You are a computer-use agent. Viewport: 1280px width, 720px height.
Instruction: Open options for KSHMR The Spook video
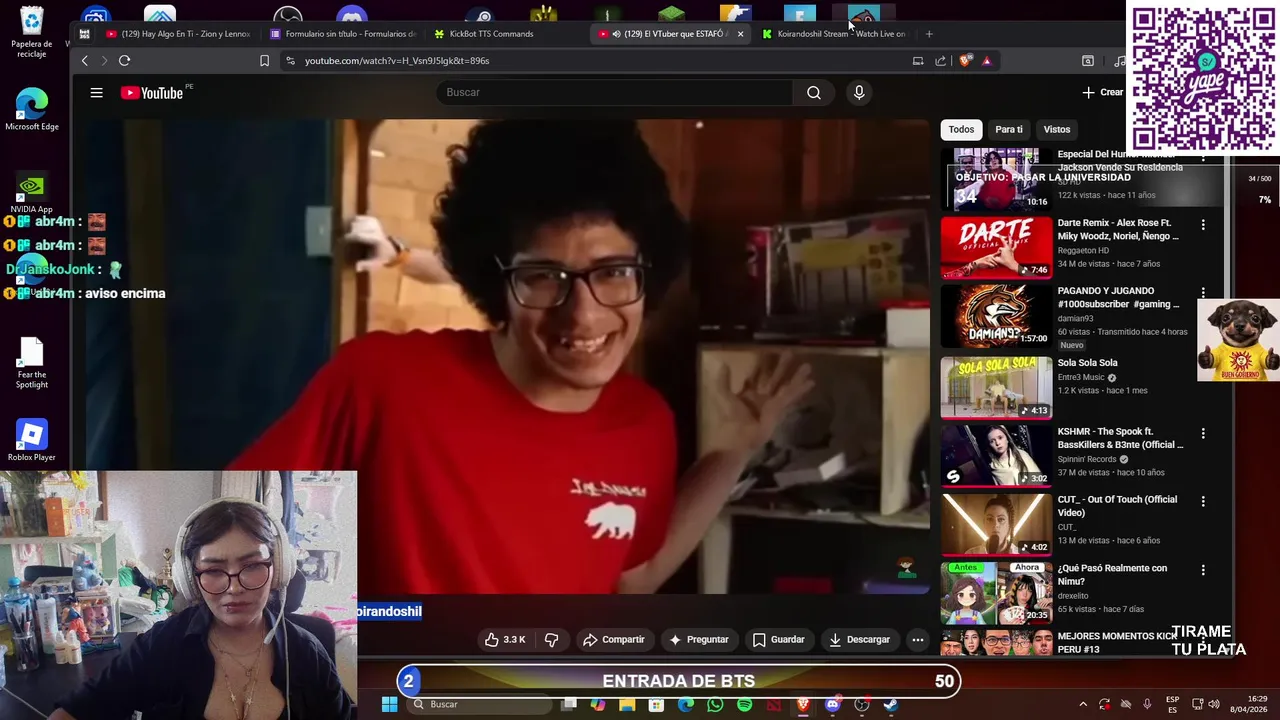[x=1203, y=433]
